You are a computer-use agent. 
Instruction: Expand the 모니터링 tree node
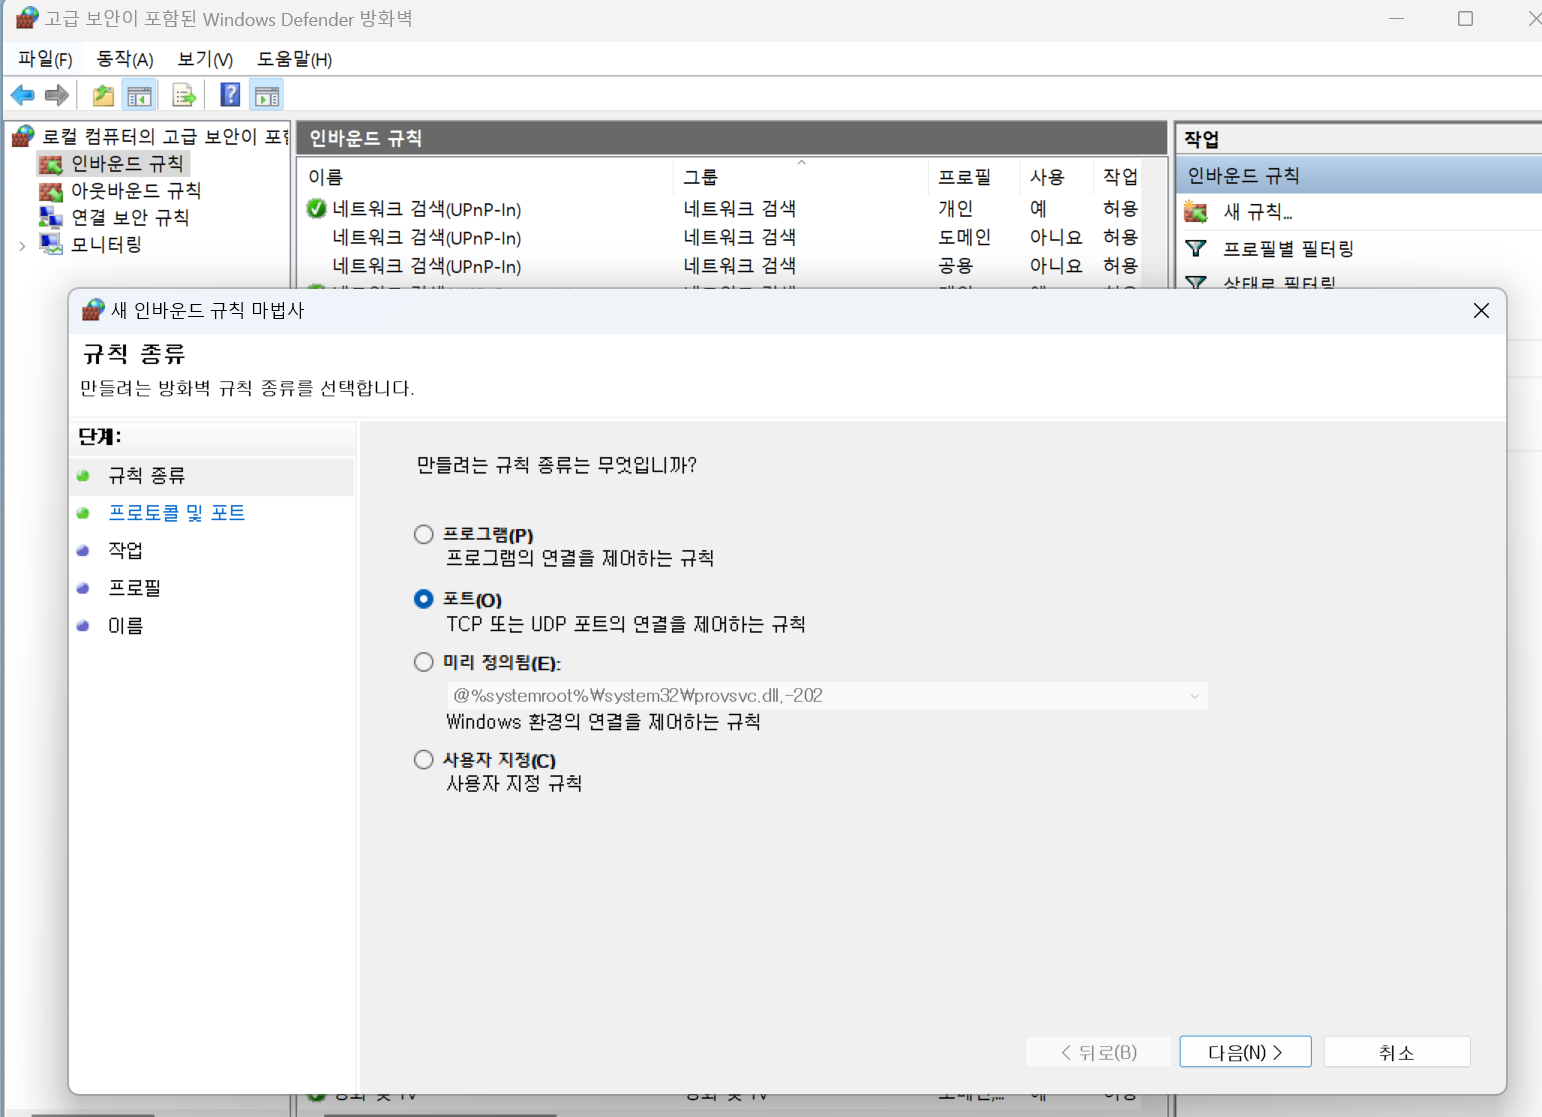tap(22, 245)
